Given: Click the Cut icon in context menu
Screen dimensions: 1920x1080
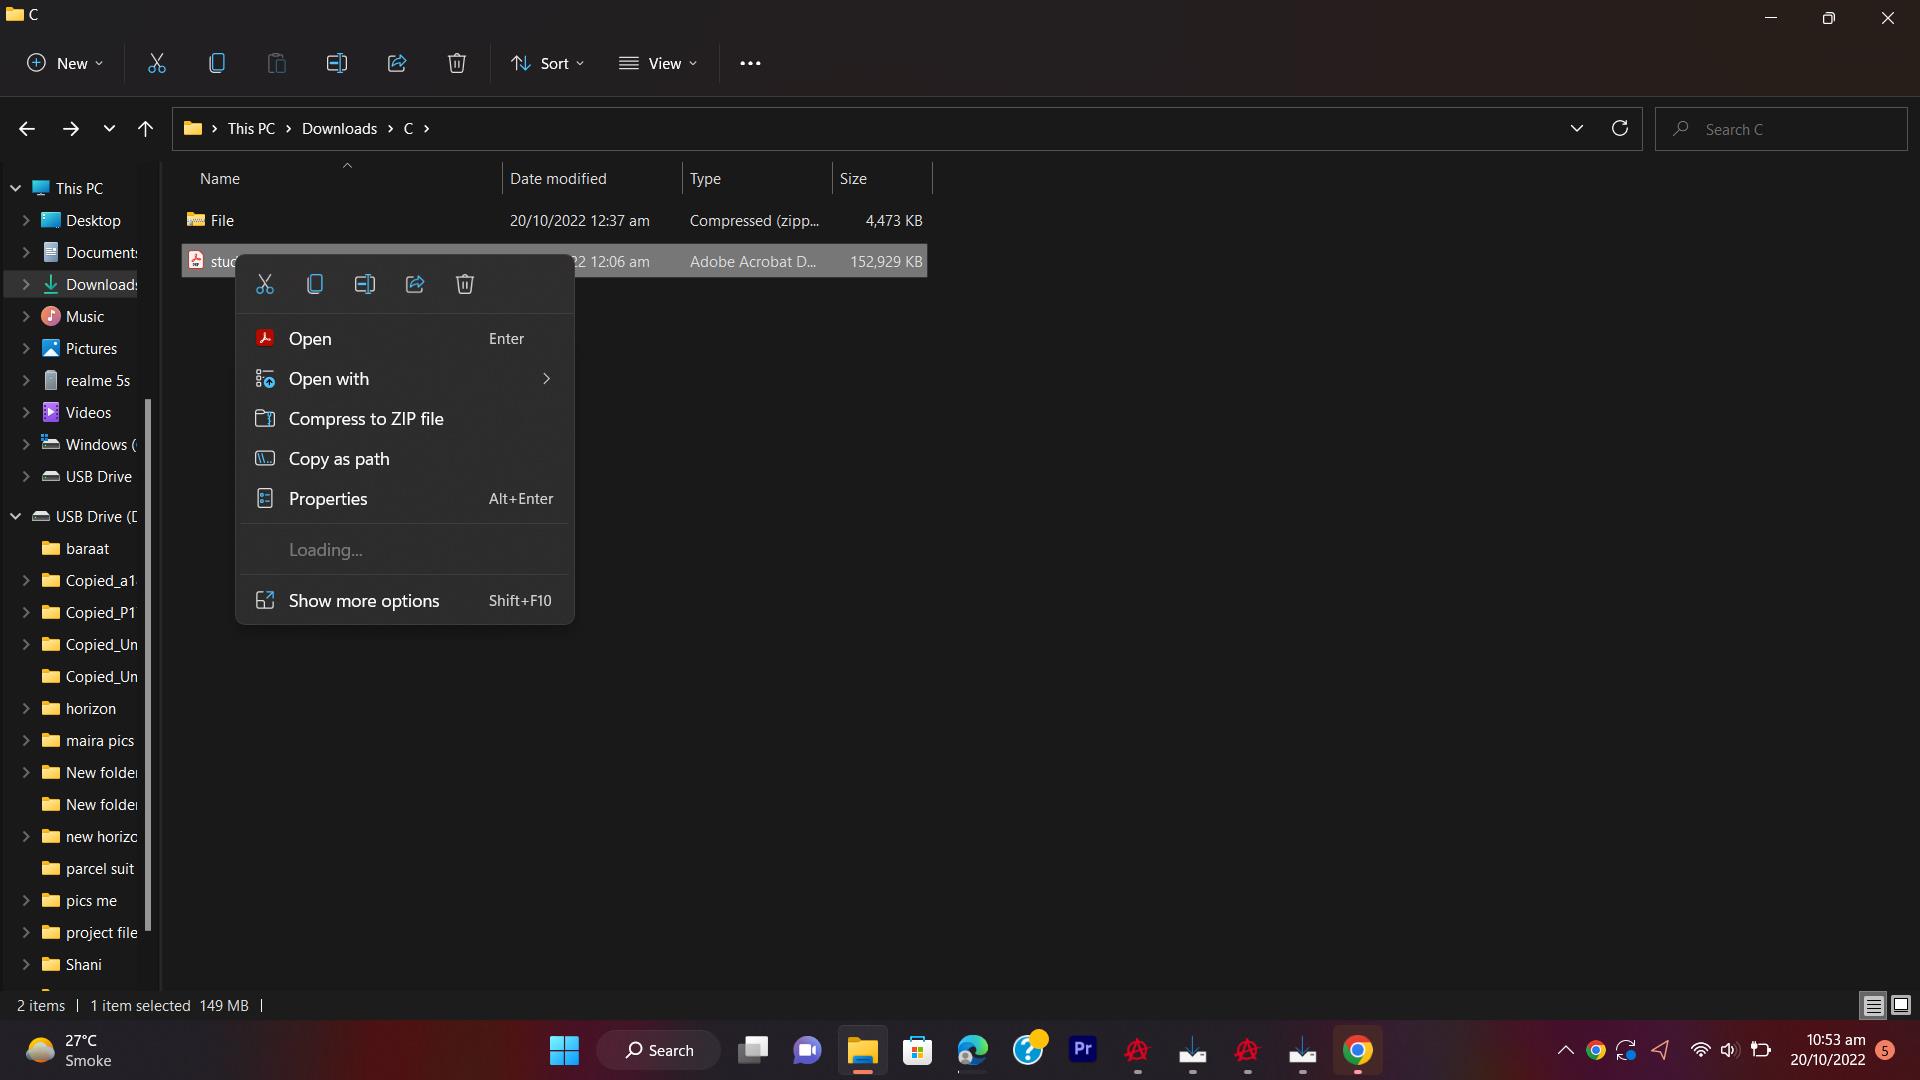Looking at the screenshot, I should click(265, 285).
